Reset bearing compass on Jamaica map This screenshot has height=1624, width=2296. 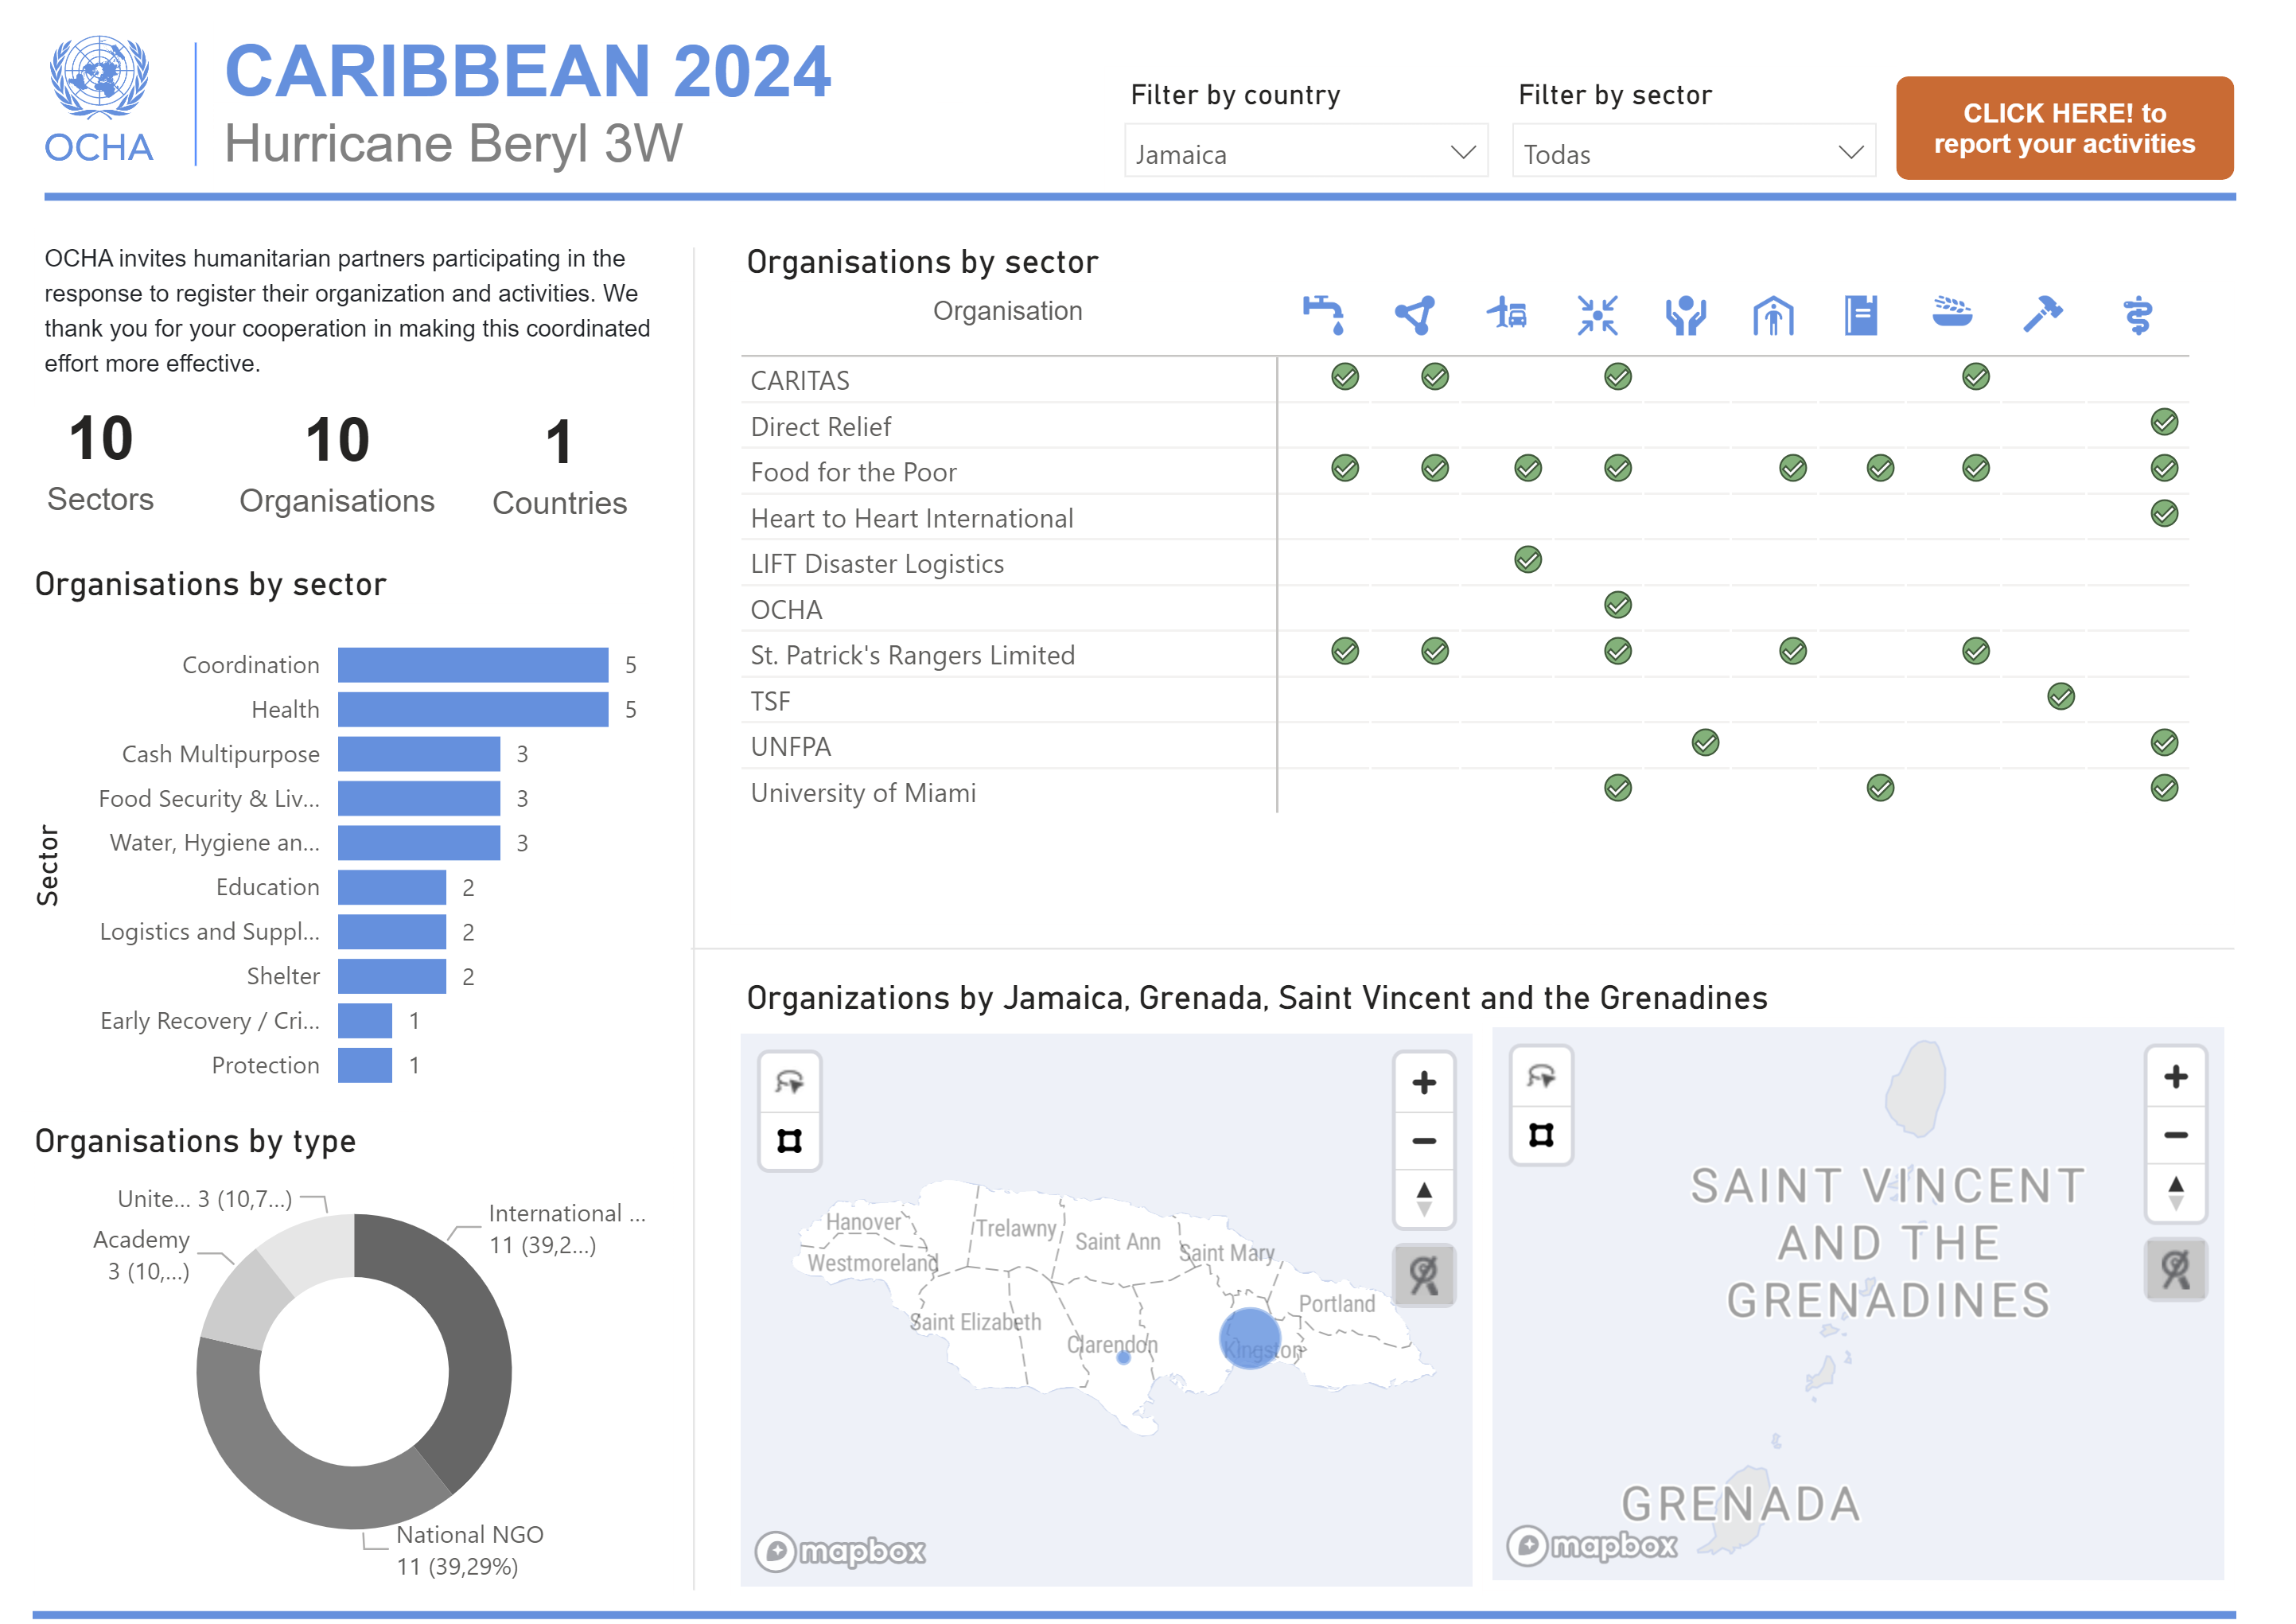pyautogui.click(x=1424, y=1198)
